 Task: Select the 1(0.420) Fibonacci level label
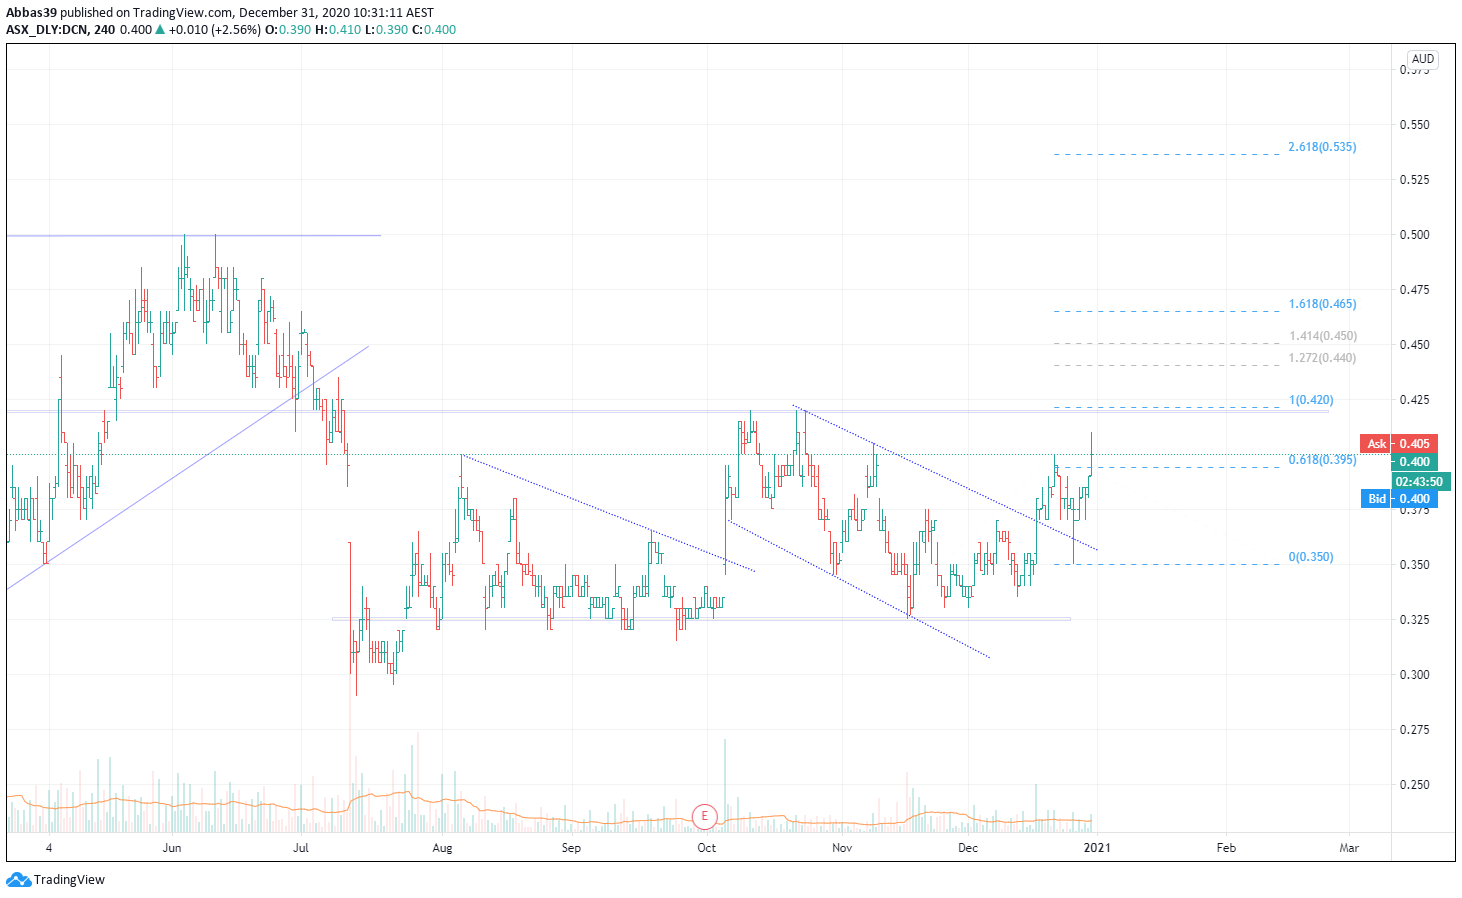pyautogui.click(x=1311, y=400)
